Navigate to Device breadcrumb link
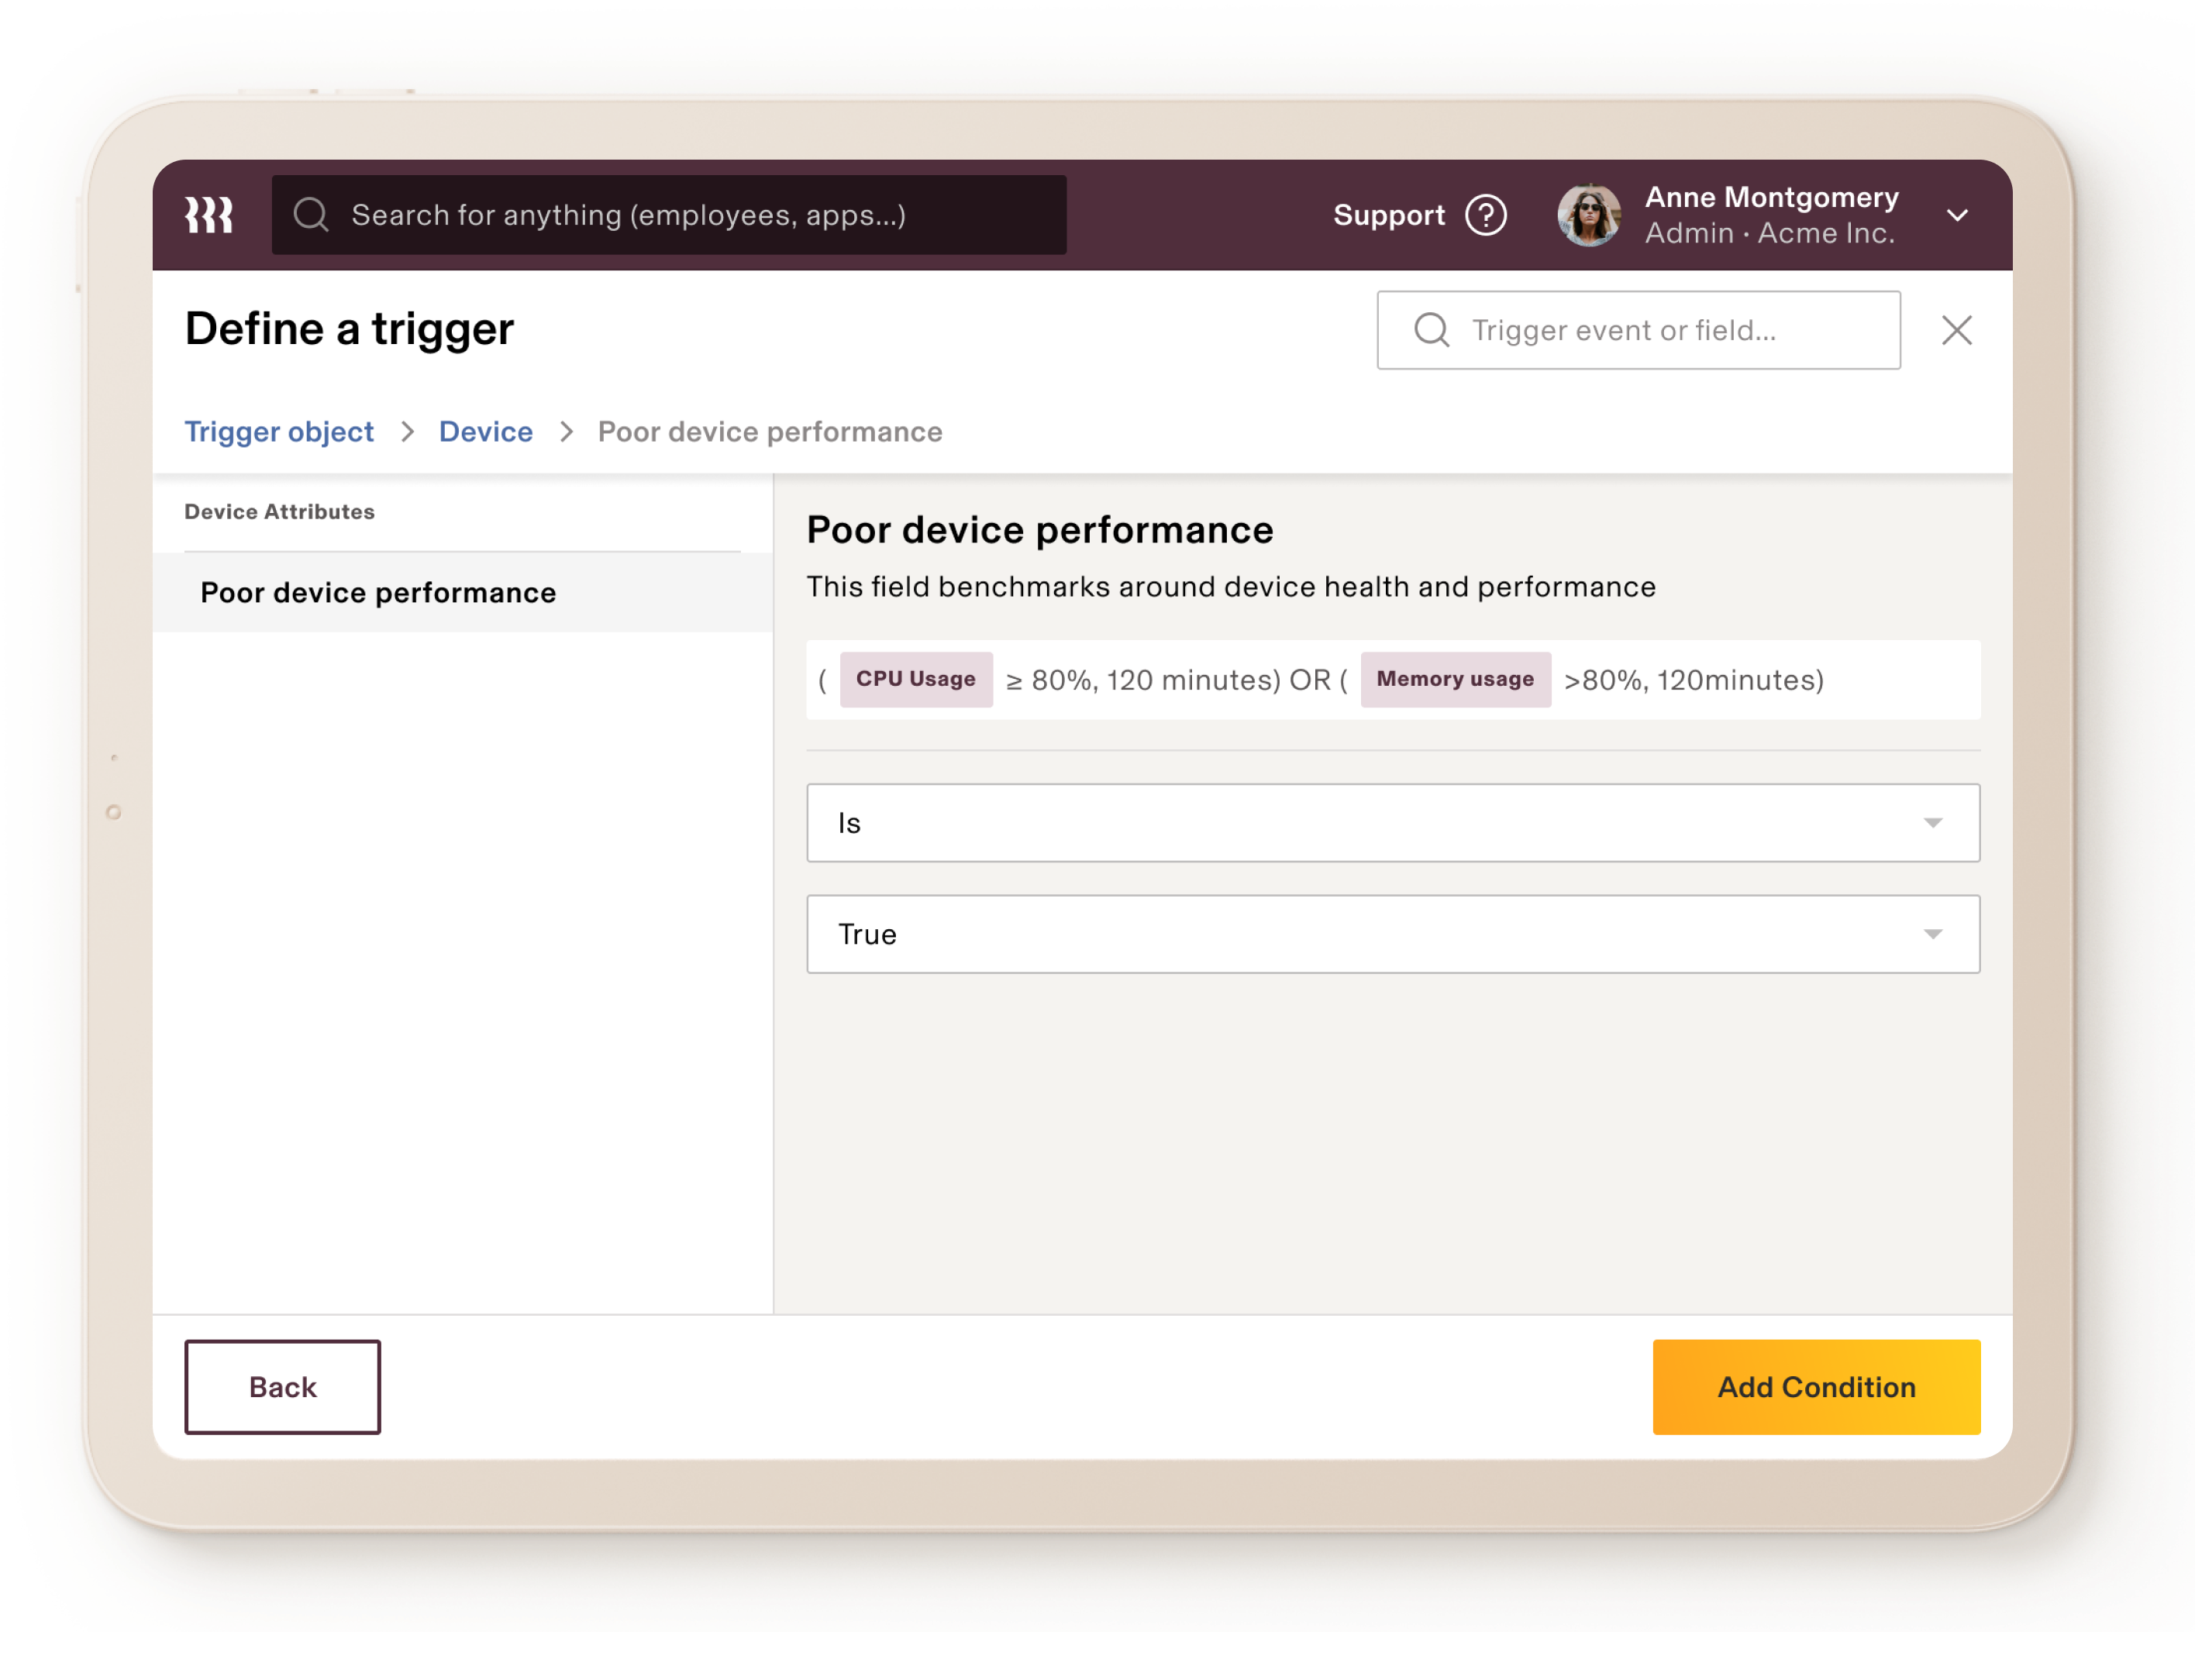 (486, 432)
